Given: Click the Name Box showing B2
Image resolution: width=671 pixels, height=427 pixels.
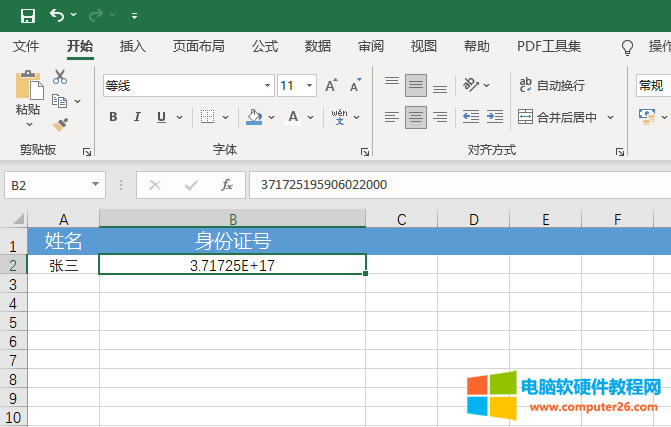Looking at the screenshot, I should click(55, 185).
